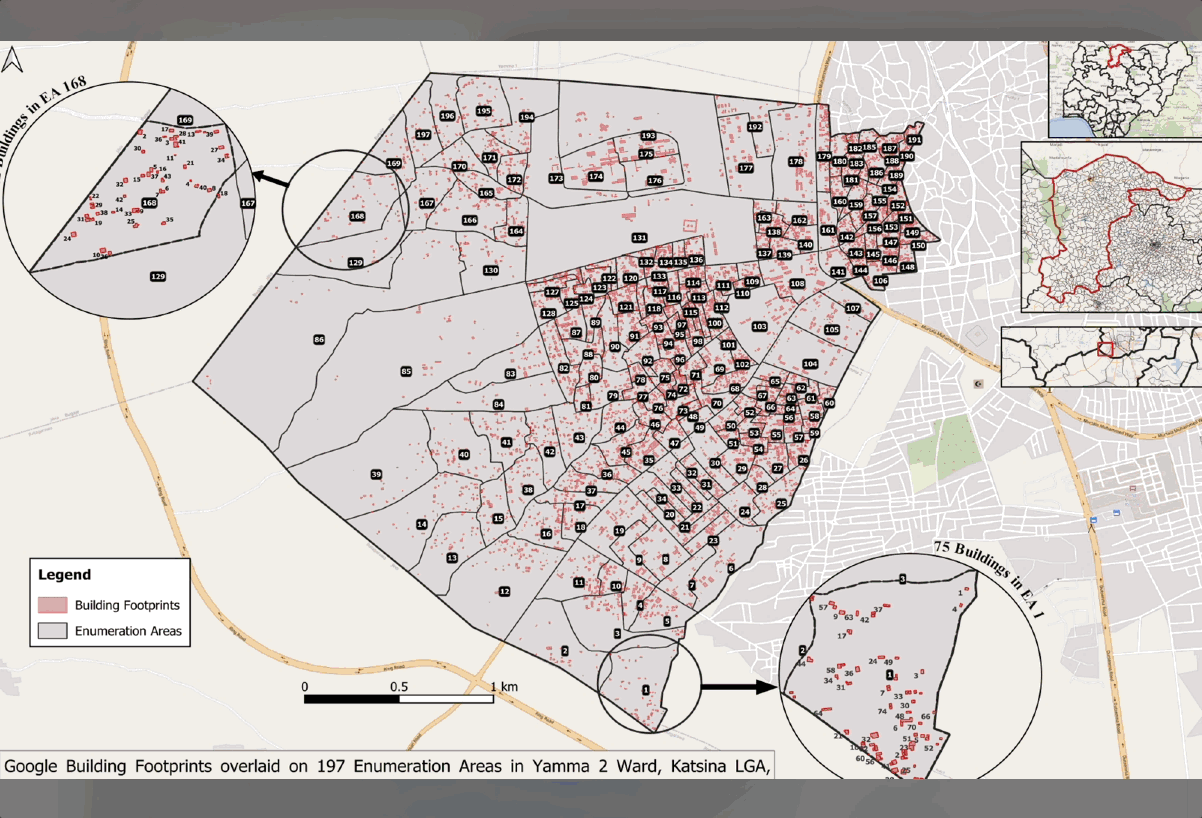1202x818 pixels.
Task: Select enumeration area label 105
Action: point(831,329)
